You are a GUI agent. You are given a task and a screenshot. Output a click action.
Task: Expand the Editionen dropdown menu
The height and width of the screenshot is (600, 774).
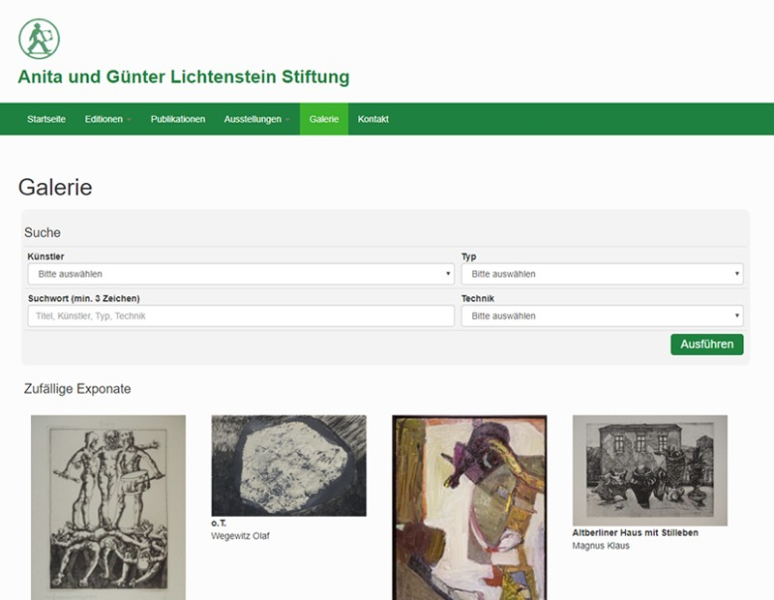pyautogui.click(x=108, y=119)
